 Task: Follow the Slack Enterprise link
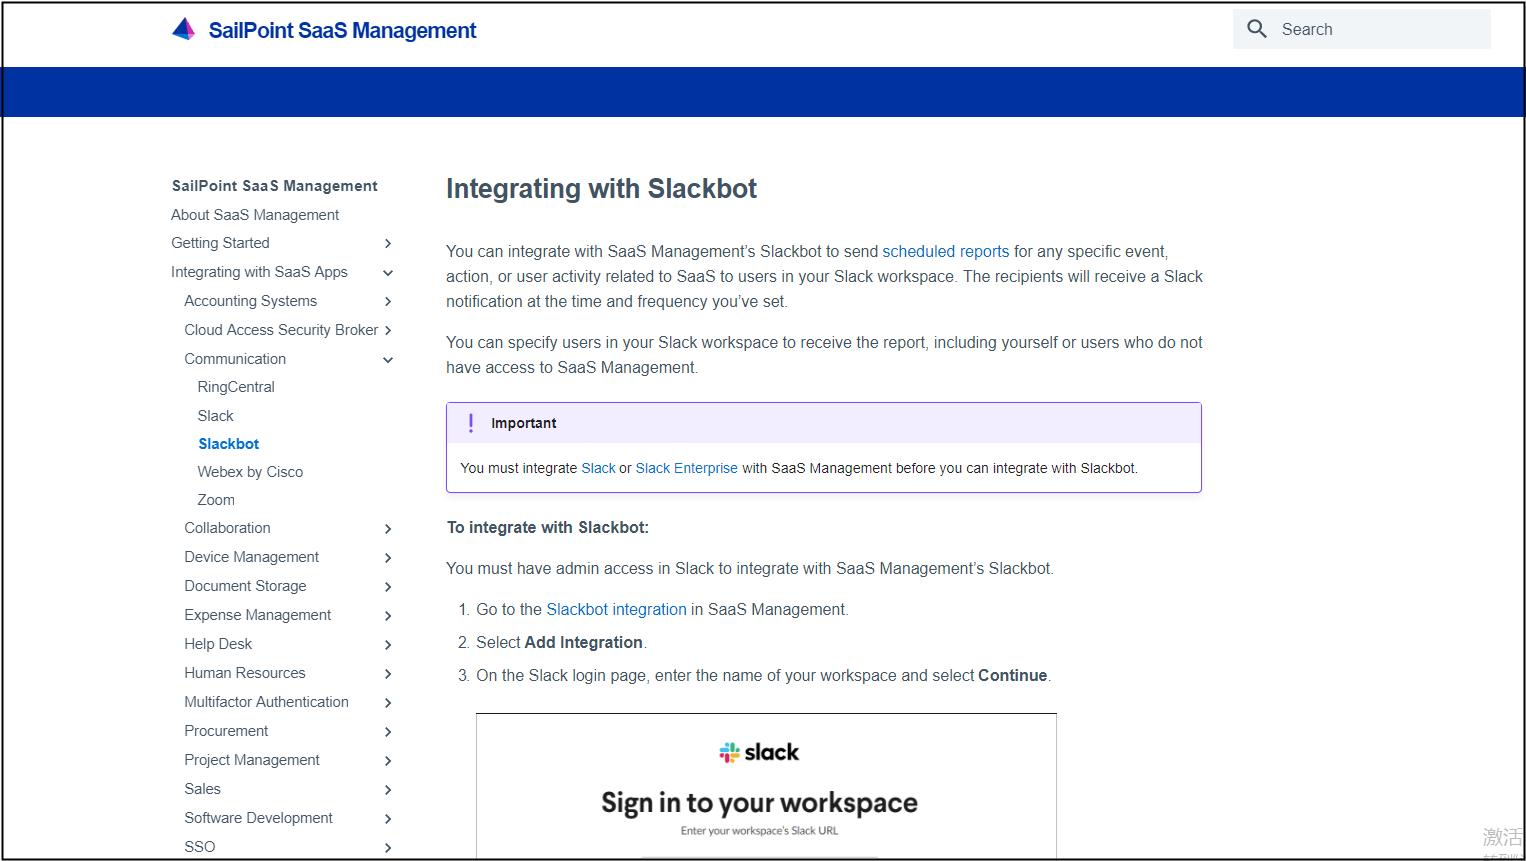coord(686,468)
